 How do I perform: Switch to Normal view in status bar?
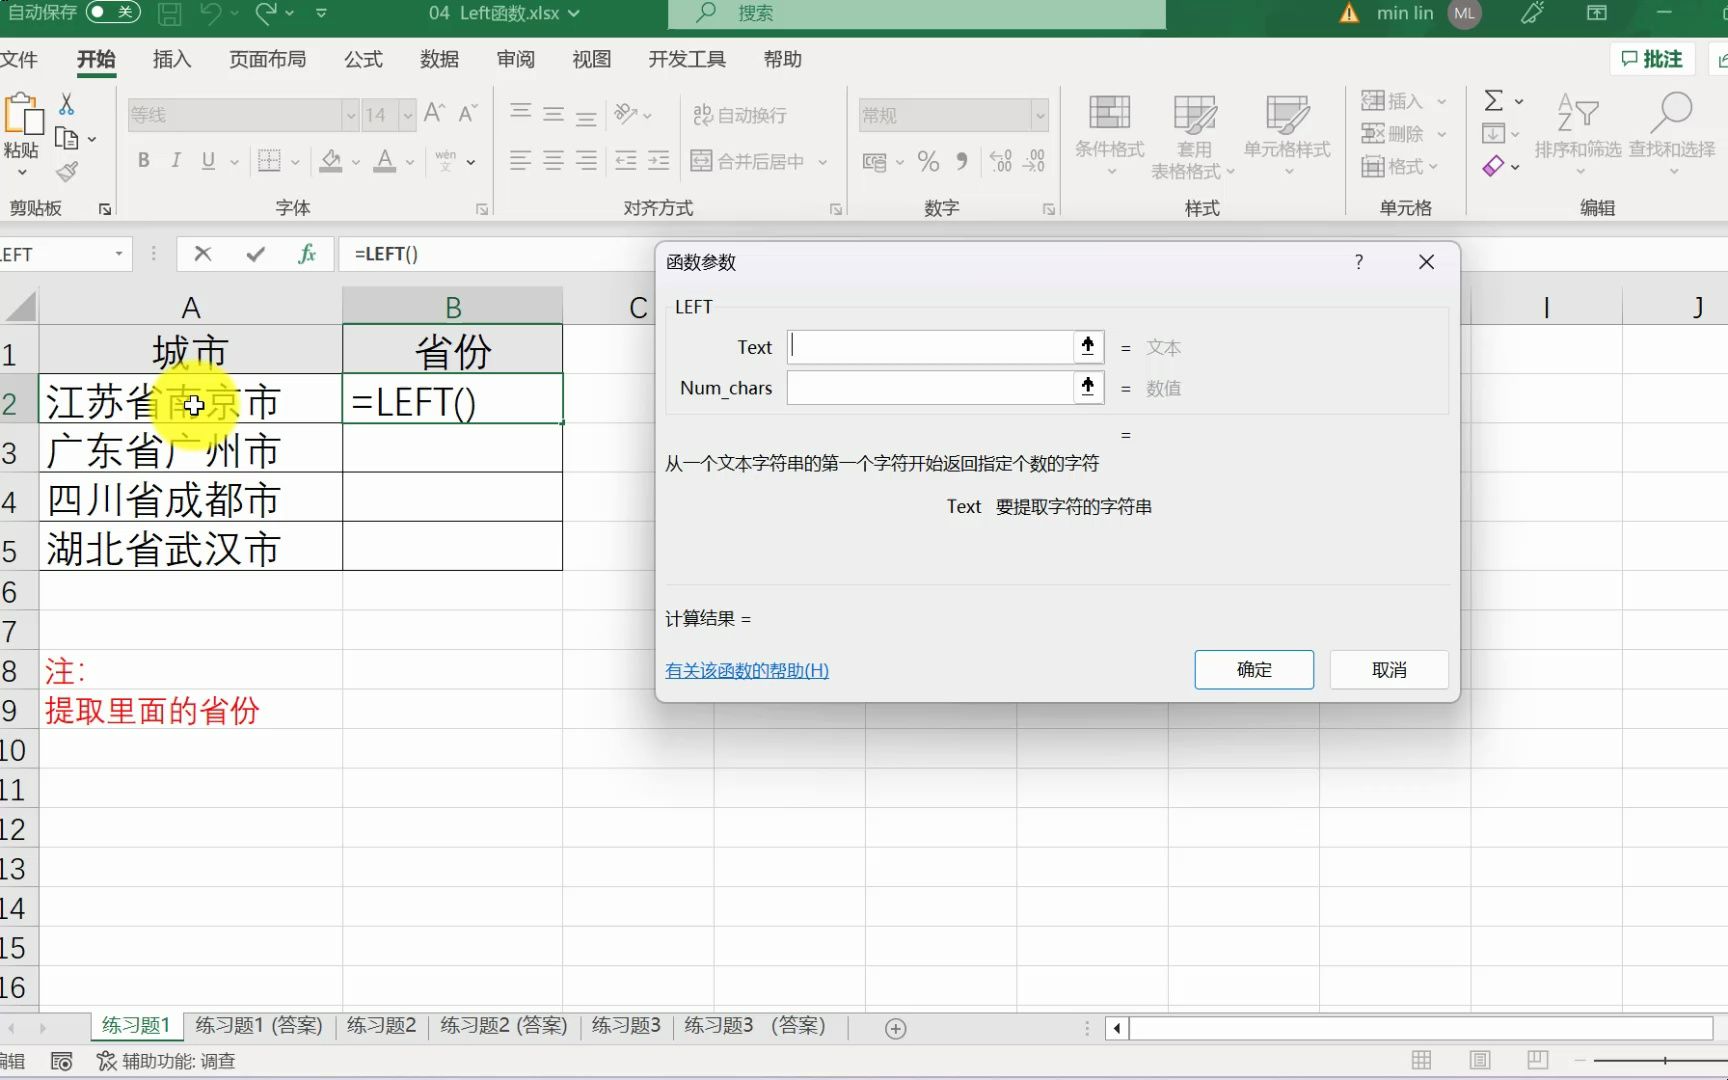1421,1060
